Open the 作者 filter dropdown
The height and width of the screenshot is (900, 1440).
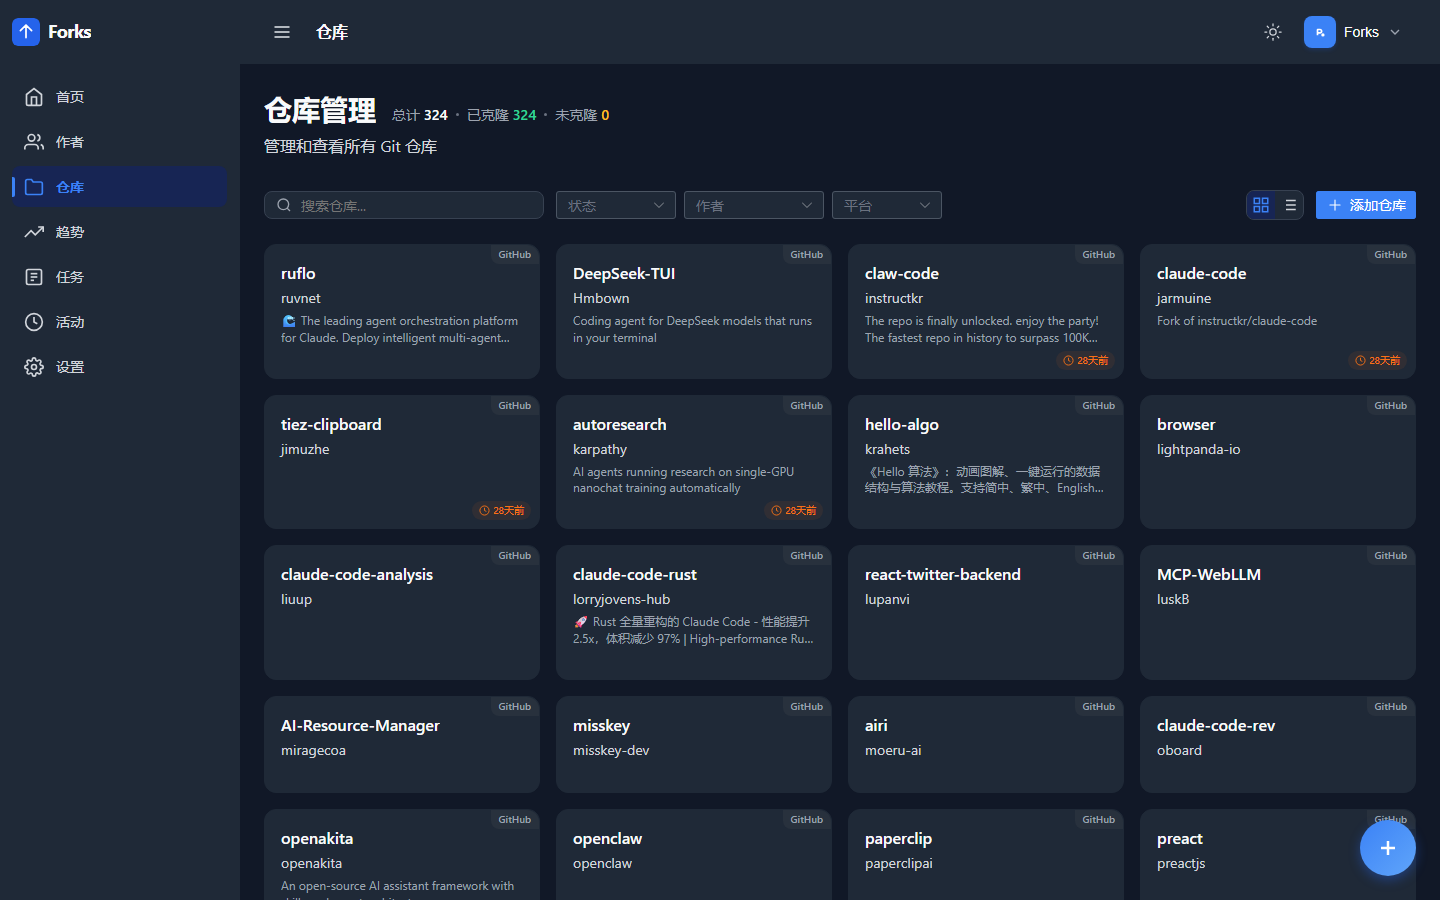754,205
